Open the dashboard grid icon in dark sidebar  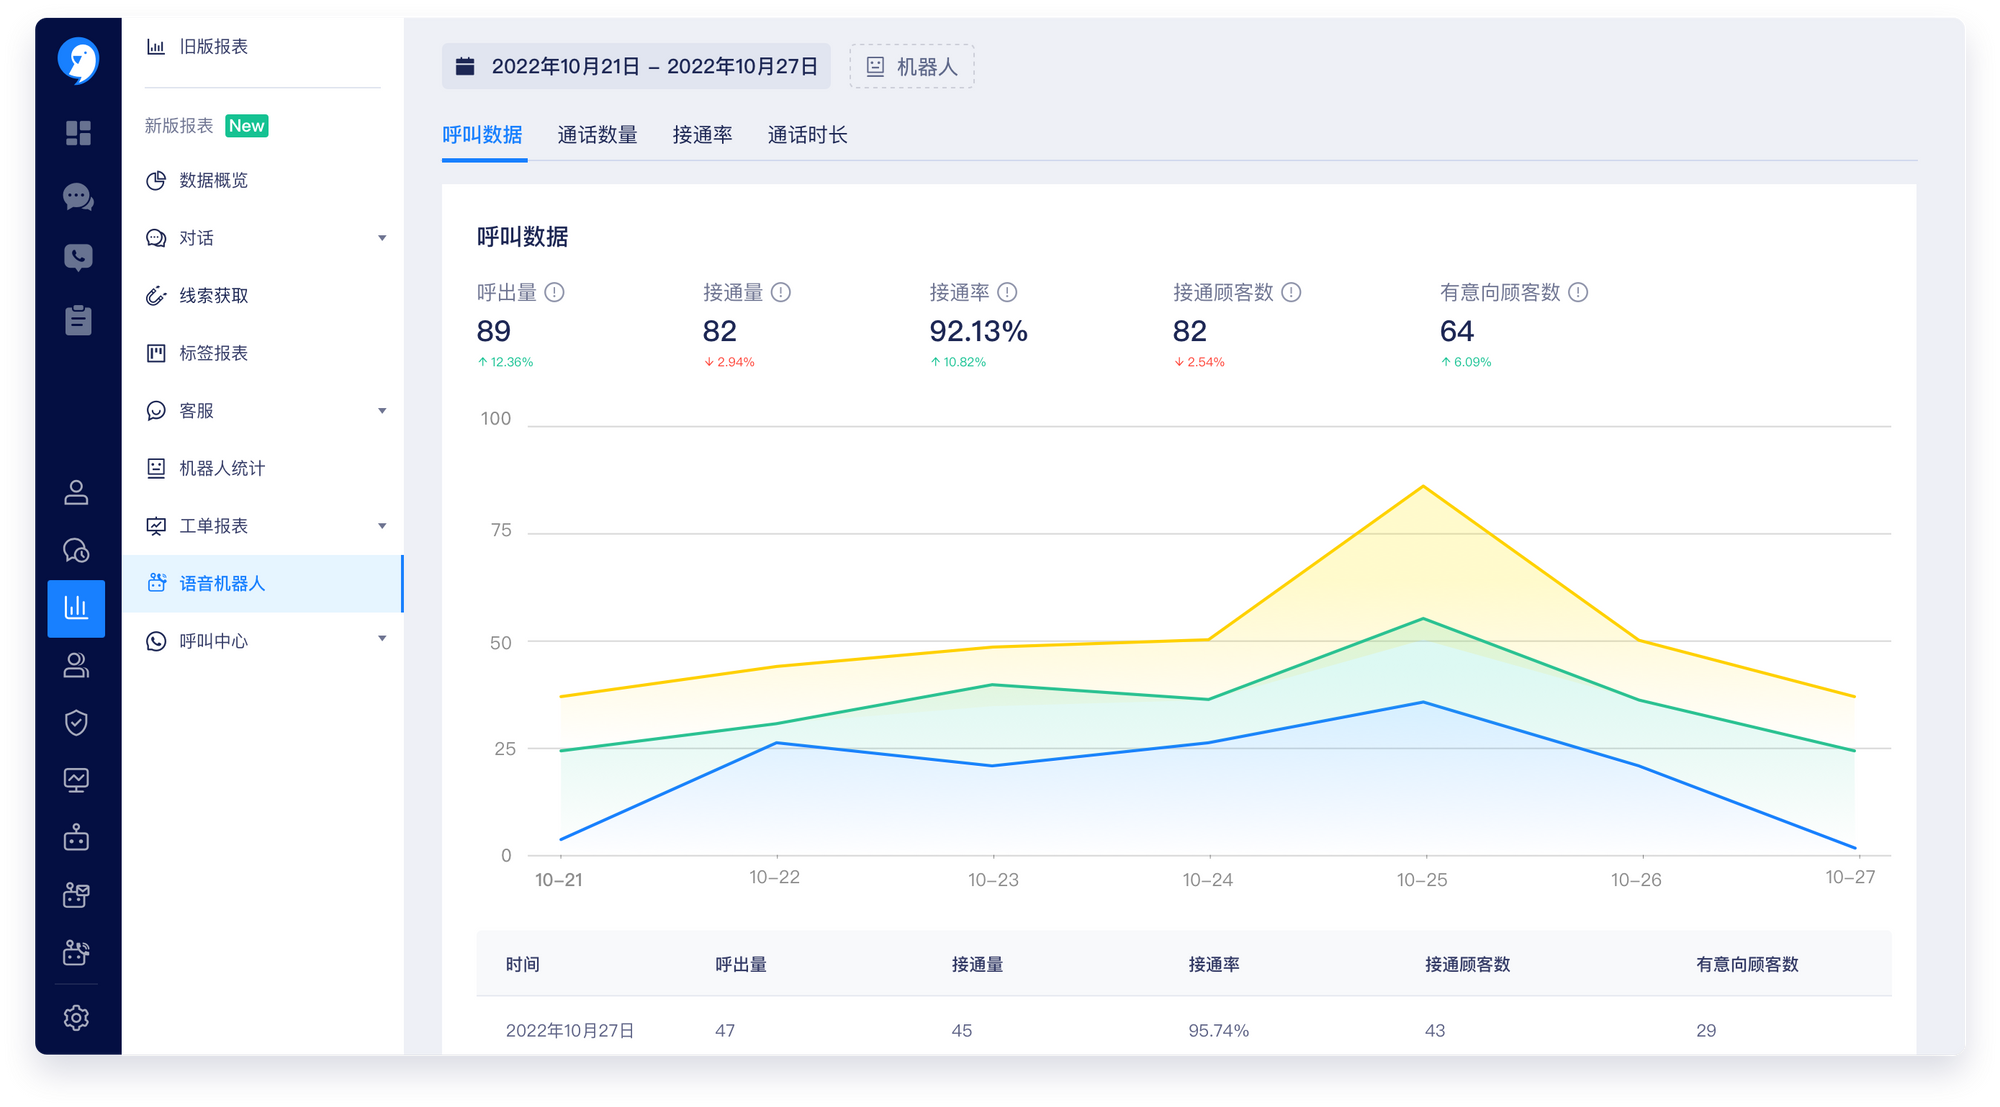[78, 133]
